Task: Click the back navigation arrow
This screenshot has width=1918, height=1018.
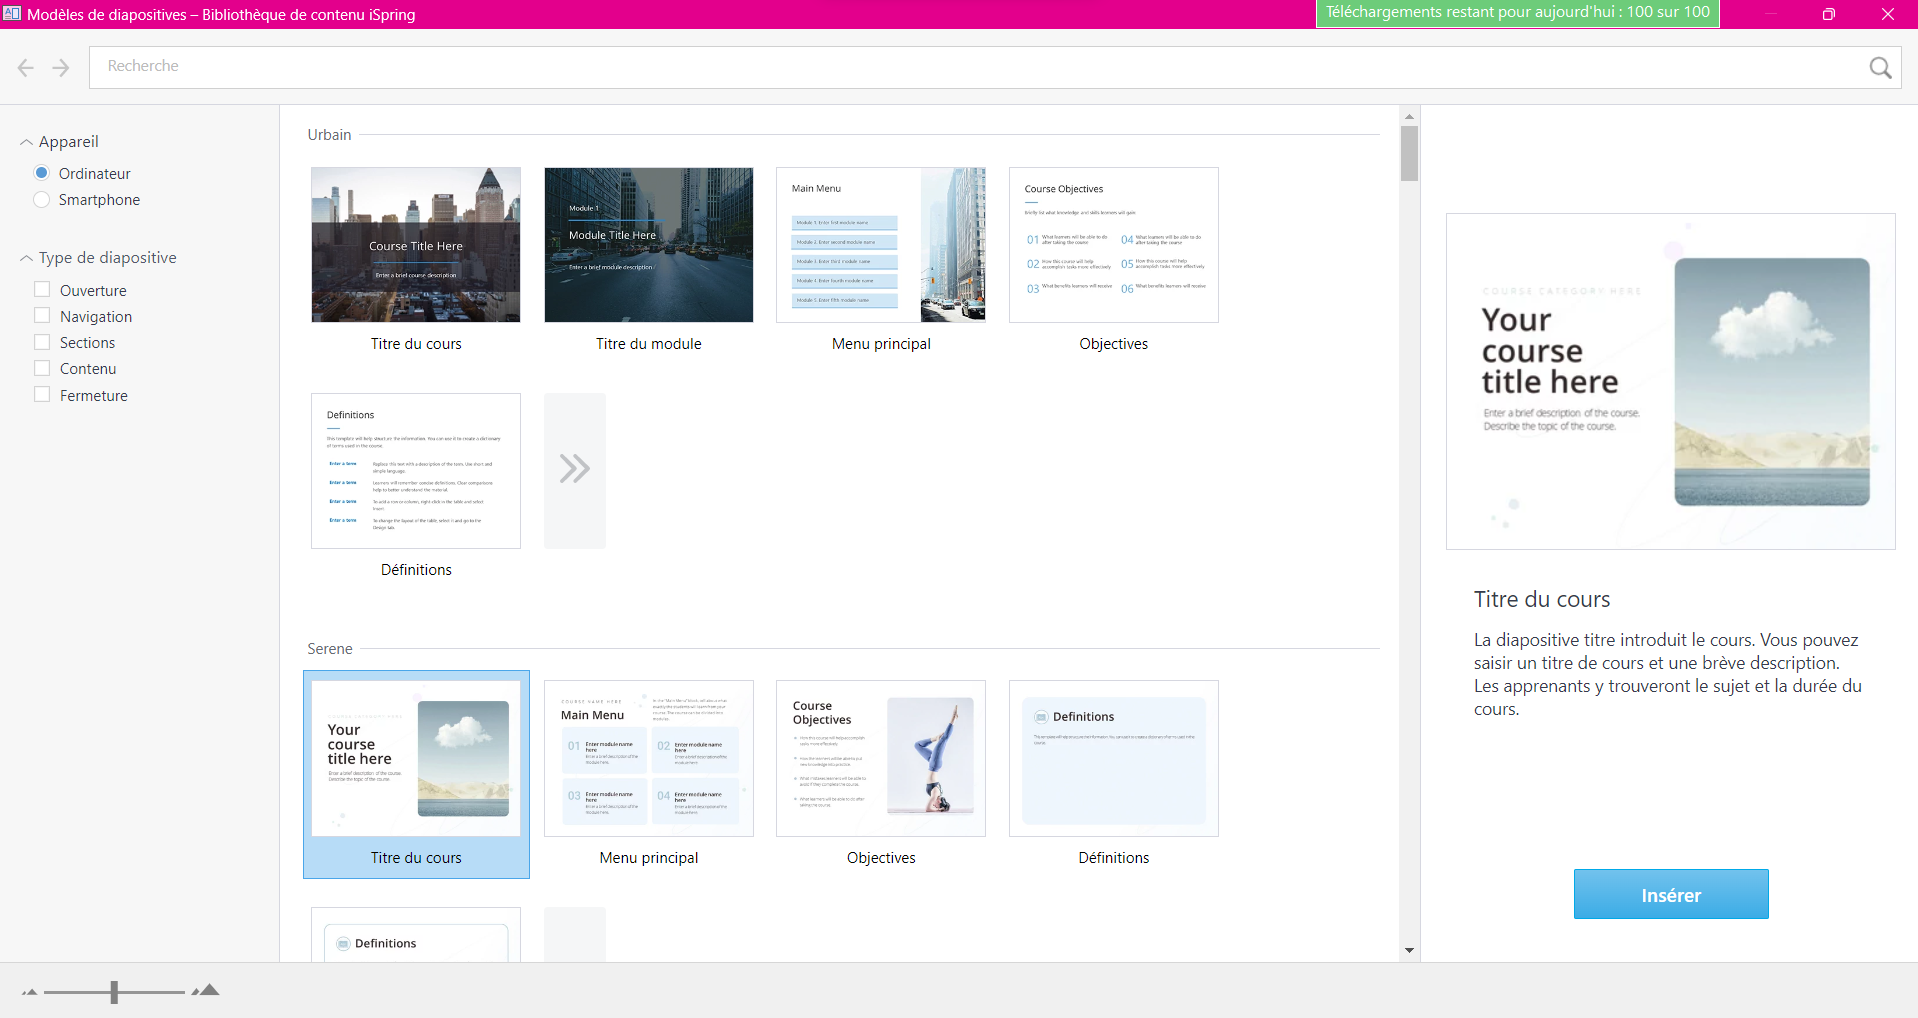Action: (x=26, y=67)
